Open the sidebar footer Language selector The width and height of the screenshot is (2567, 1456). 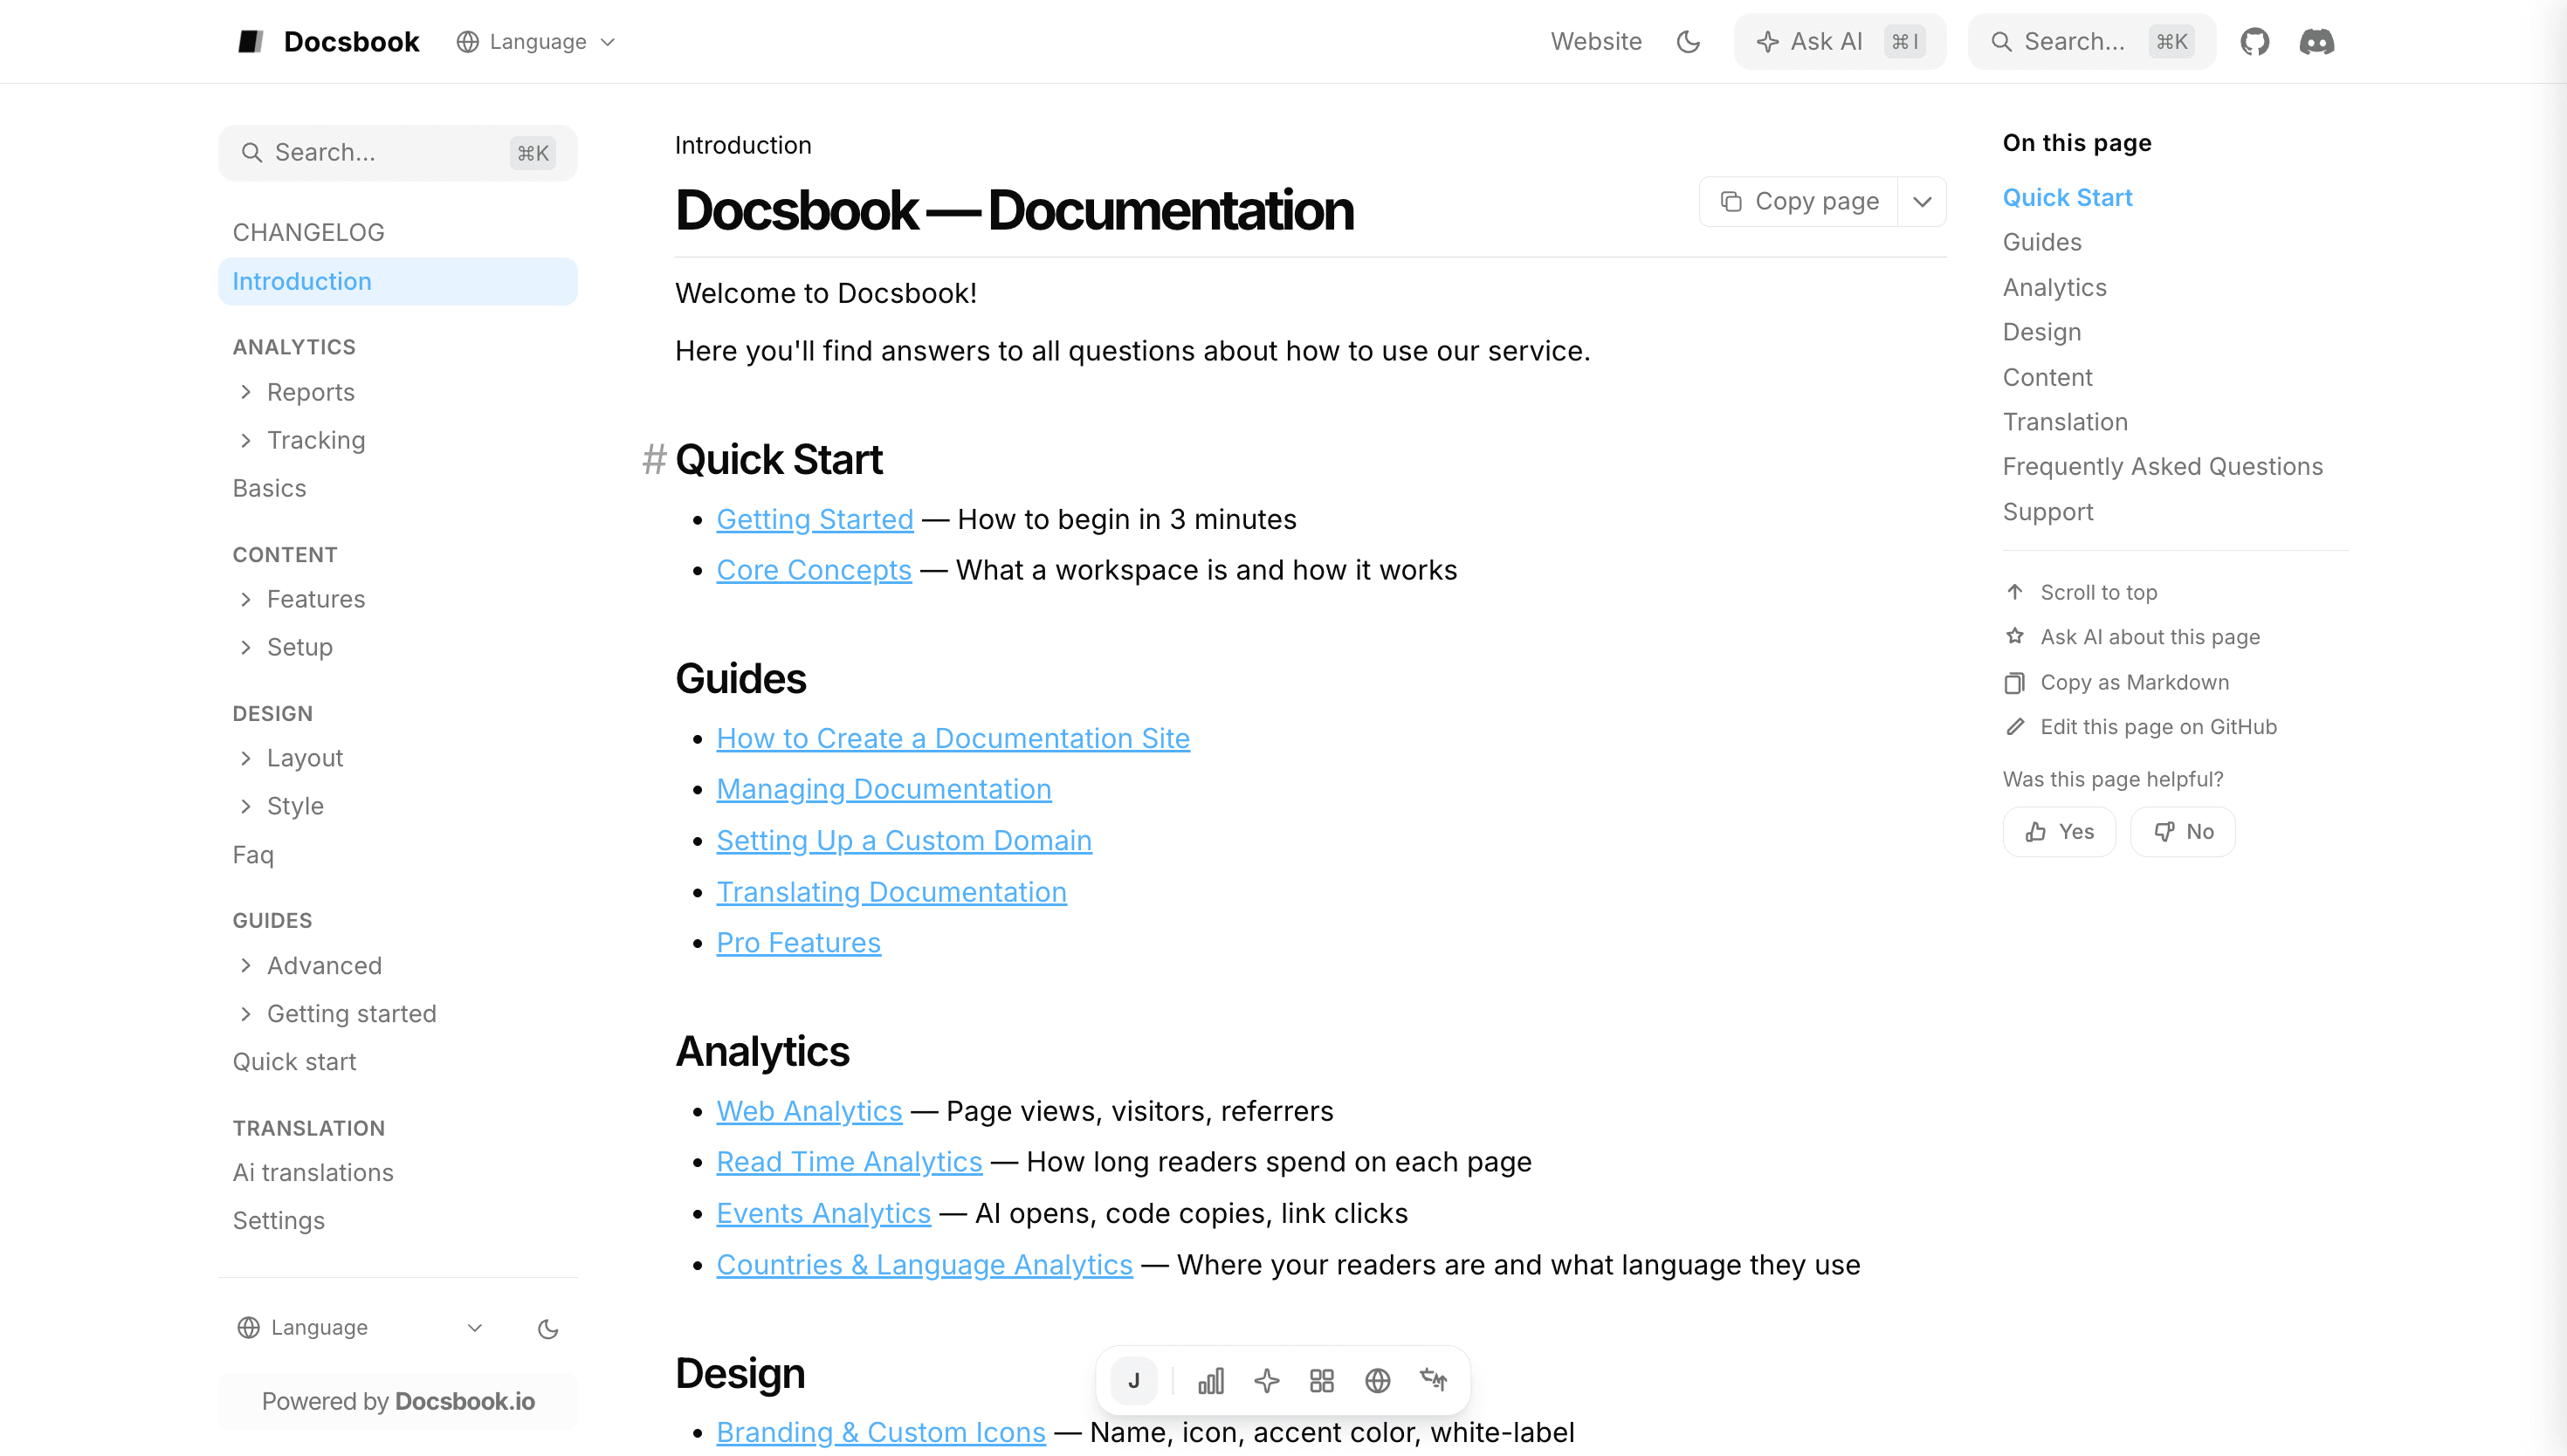coord(361,1328)
